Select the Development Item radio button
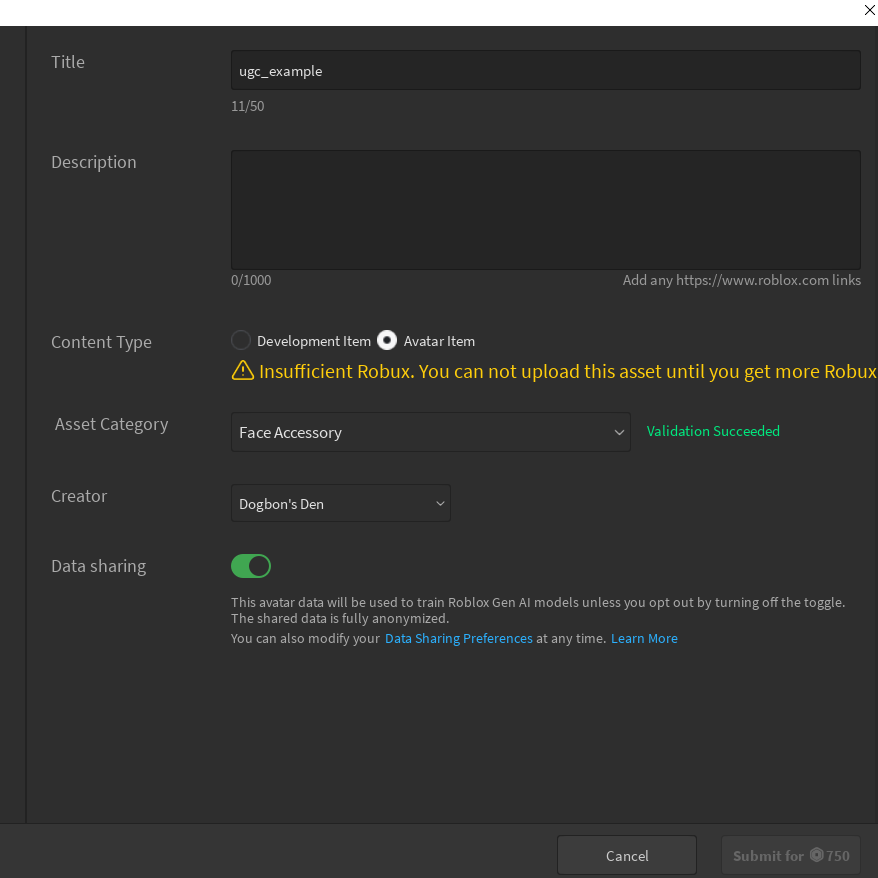The image size is (878, 878). 241,340
